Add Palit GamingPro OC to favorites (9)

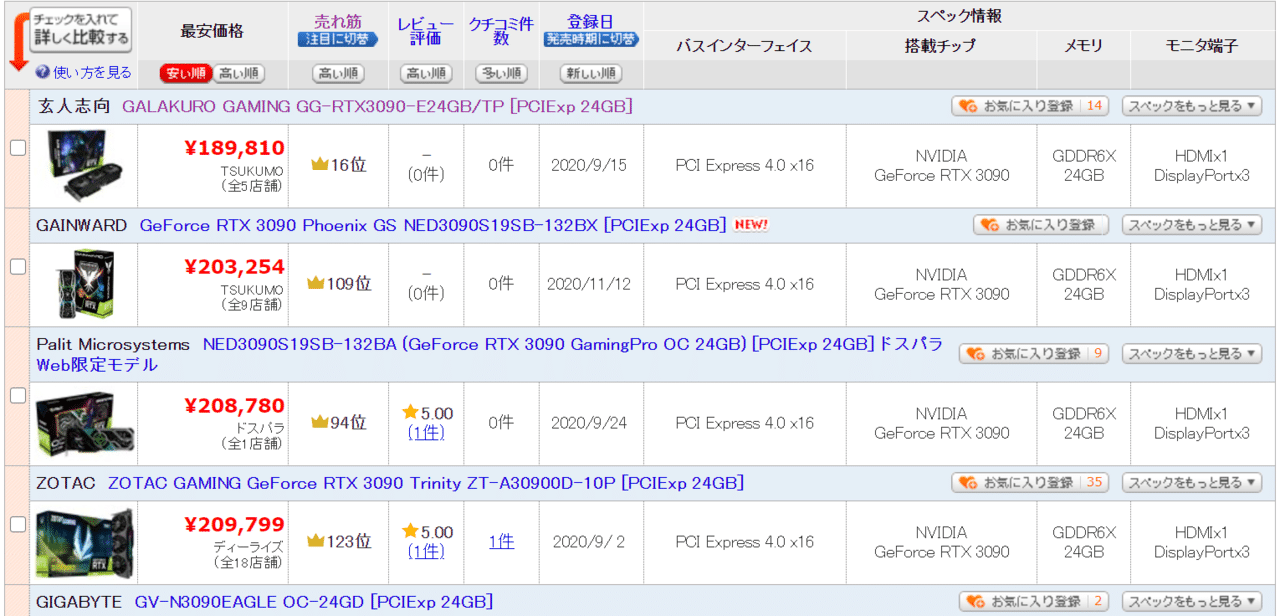[x=1034, y=353]
